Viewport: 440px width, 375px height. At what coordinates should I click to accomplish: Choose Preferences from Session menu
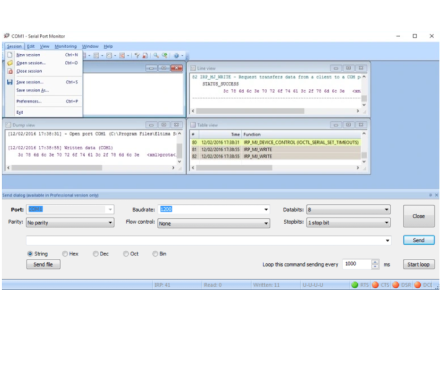(44, 101)
